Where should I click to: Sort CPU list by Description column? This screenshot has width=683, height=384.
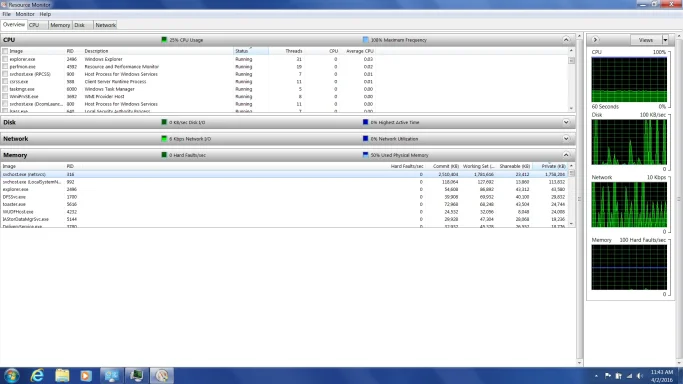click(x=158, y=51)
